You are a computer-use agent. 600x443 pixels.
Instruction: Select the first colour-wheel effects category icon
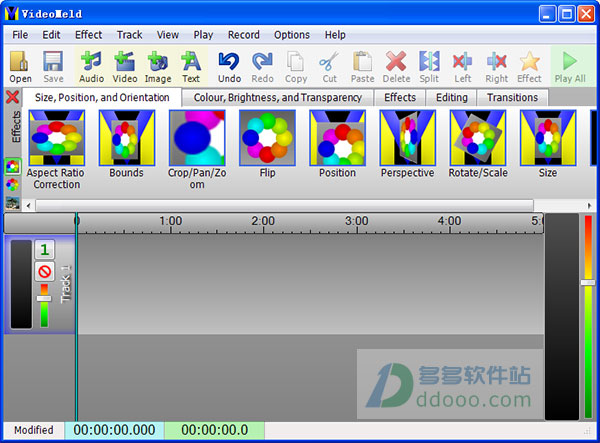click(12, 167)
